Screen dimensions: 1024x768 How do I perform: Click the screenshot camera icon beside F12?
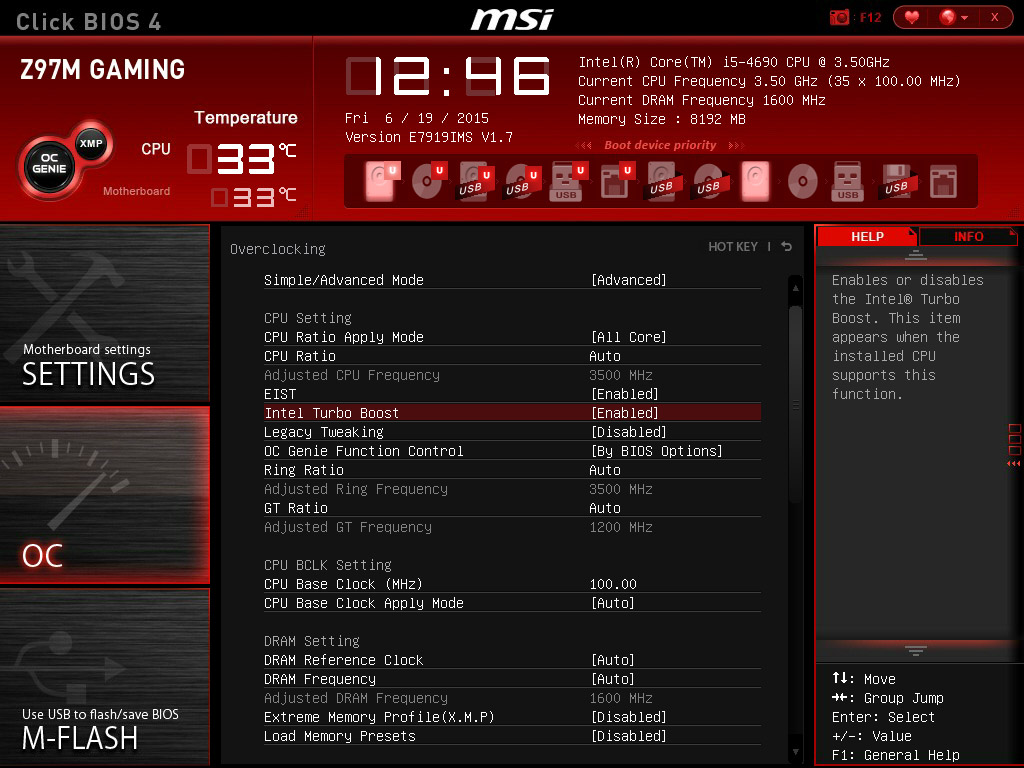(x=839, y=18)
